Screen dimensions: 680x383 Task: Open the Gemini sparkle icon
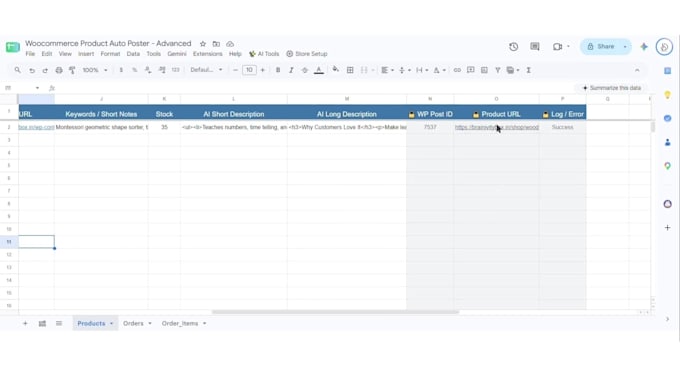pos(644,46)
